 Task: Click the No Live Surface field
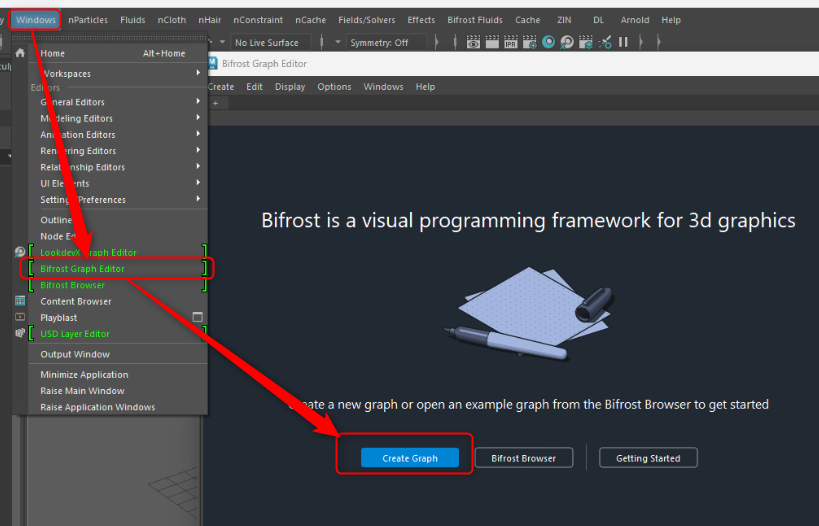pyautogui.click(x=271, y=42)
